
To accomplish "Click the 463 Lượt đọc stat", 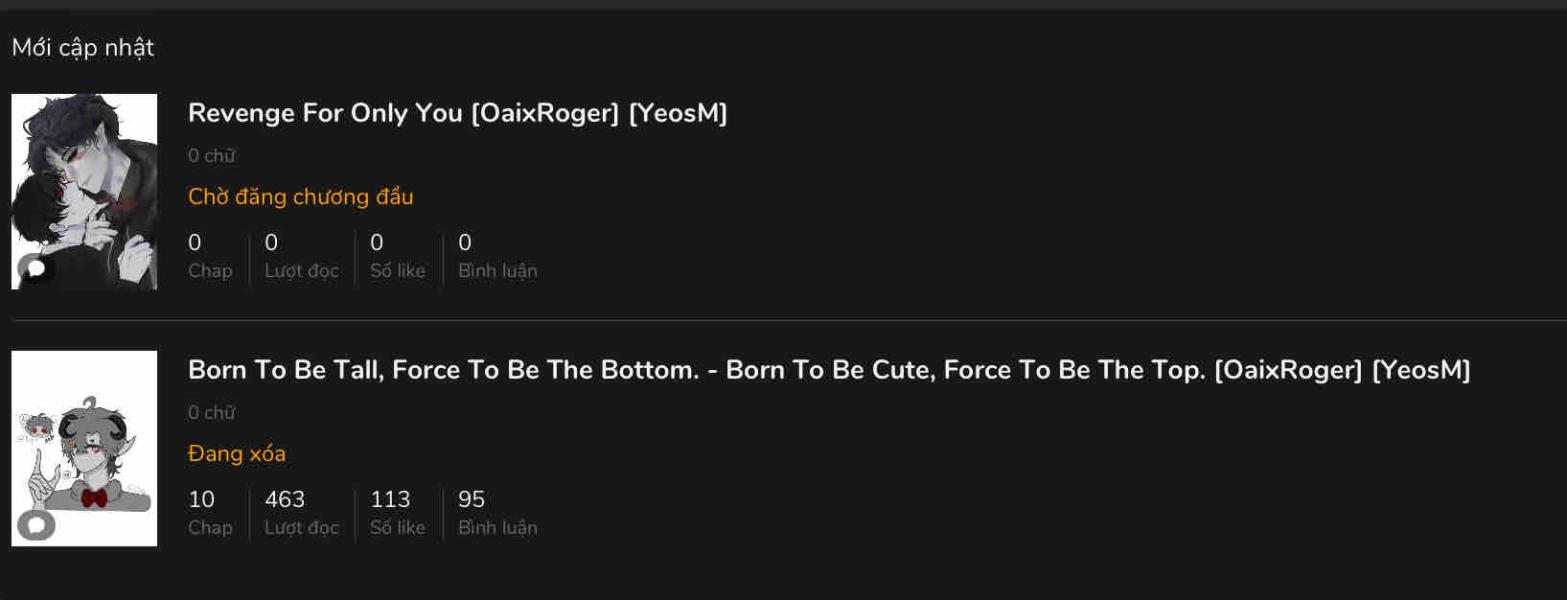I will pos(301,512).
